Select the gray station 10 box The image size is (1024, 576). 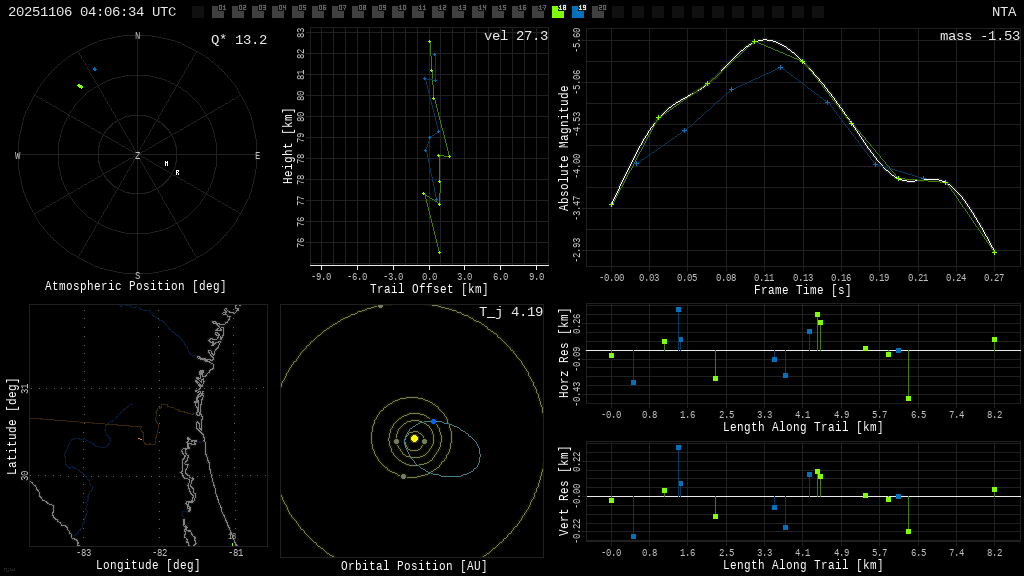point(398,12)
